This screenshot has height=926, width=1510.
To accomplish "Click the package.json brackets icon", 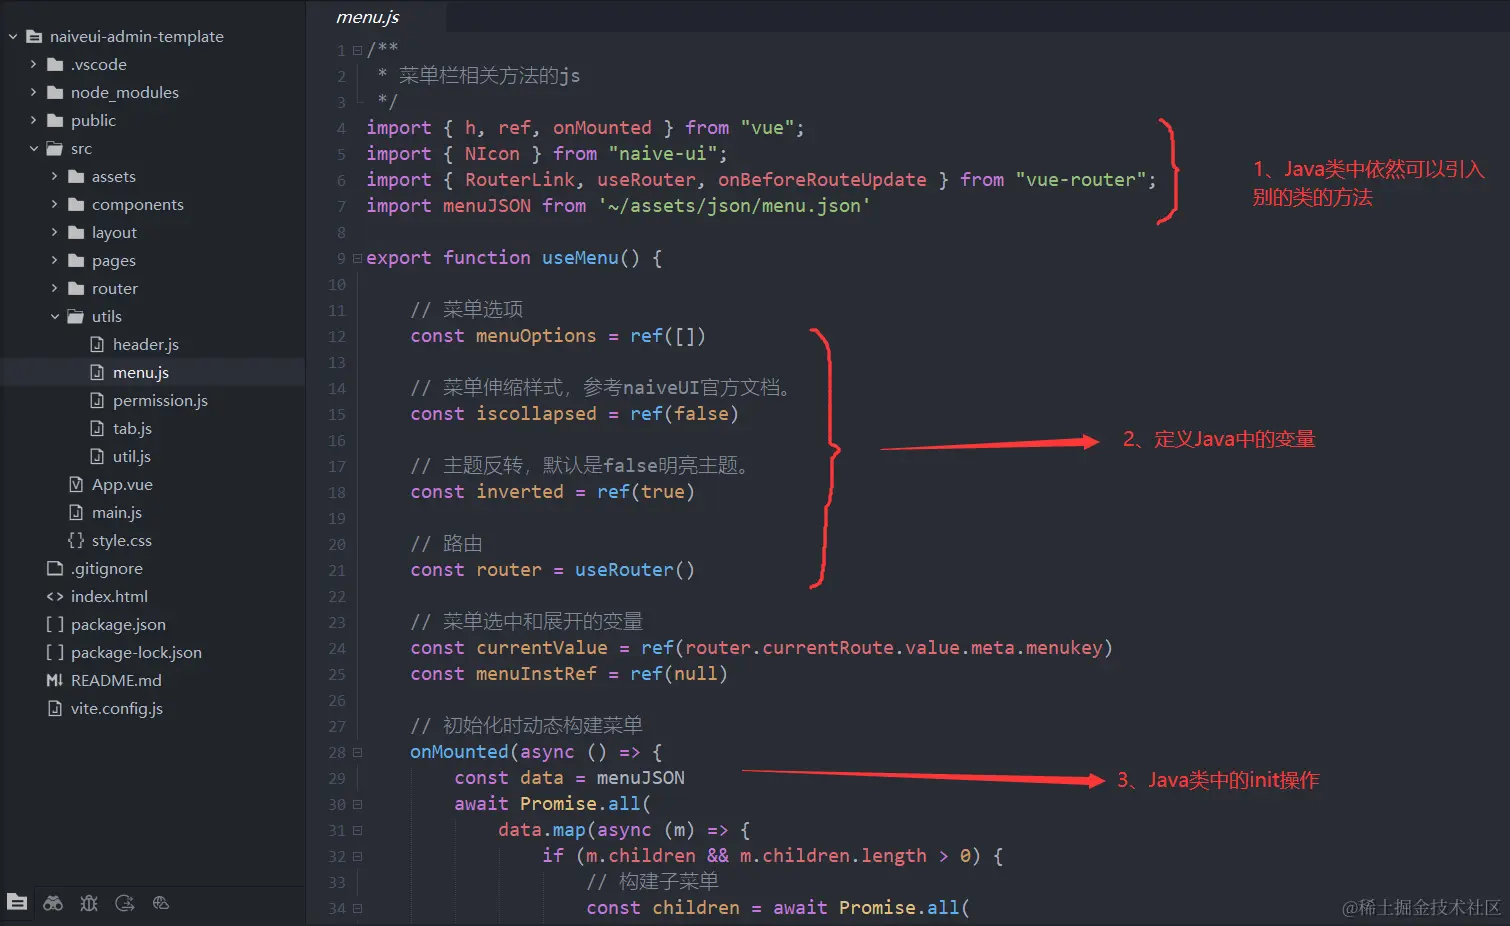I will pyautogui.click(x=55, y=624).
